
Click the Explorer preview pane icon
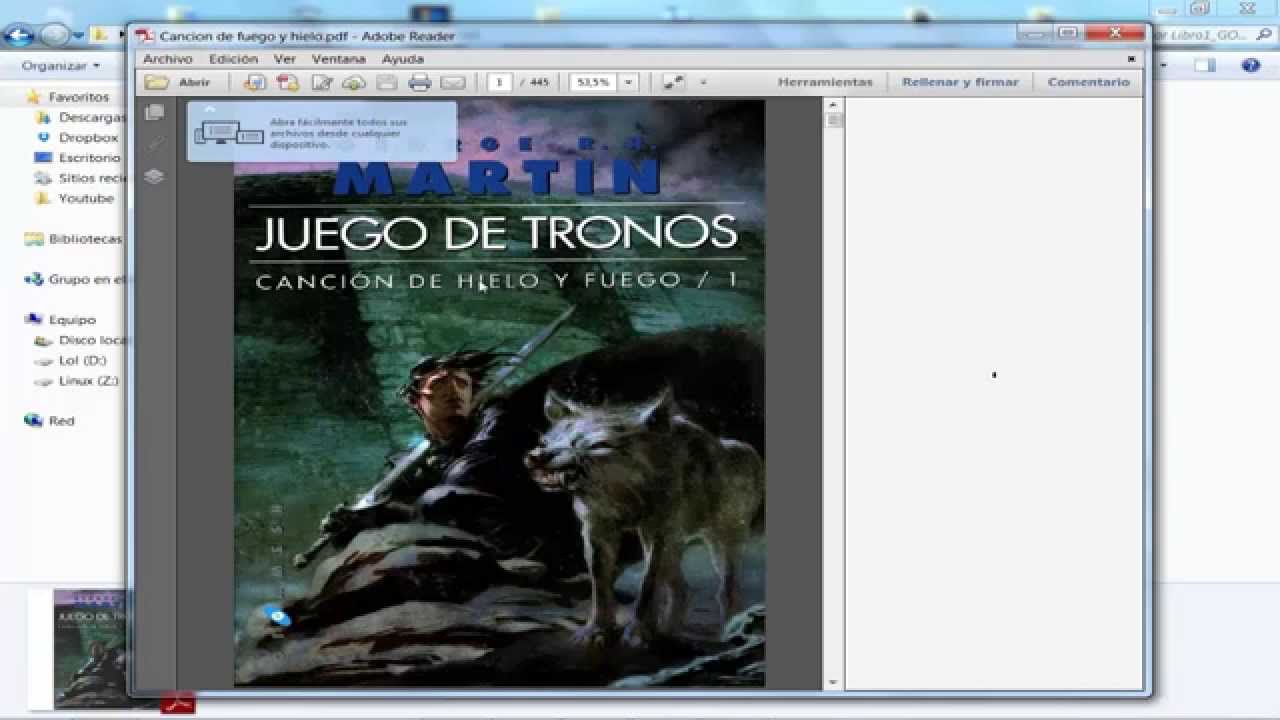pyautogui.click(x=1205, y=65)
